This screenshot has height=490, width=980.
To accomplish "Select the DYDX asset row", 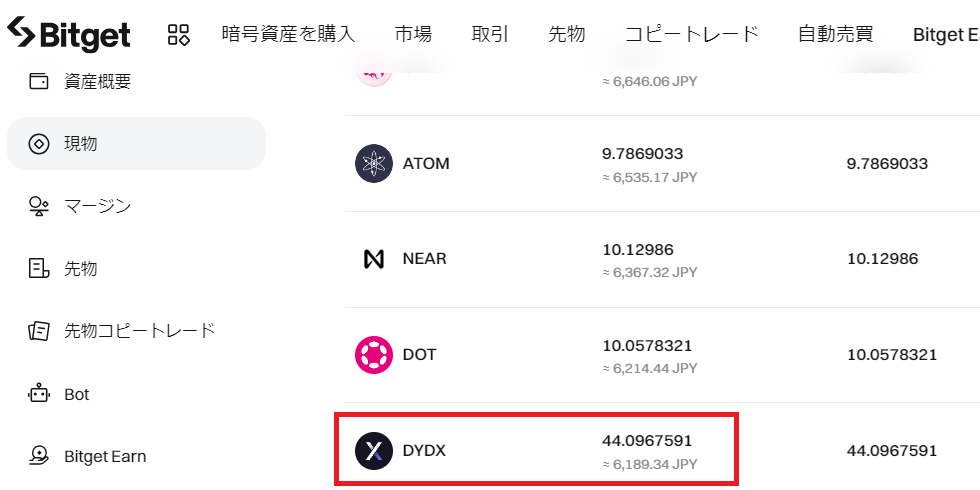I will pos(662,451).
